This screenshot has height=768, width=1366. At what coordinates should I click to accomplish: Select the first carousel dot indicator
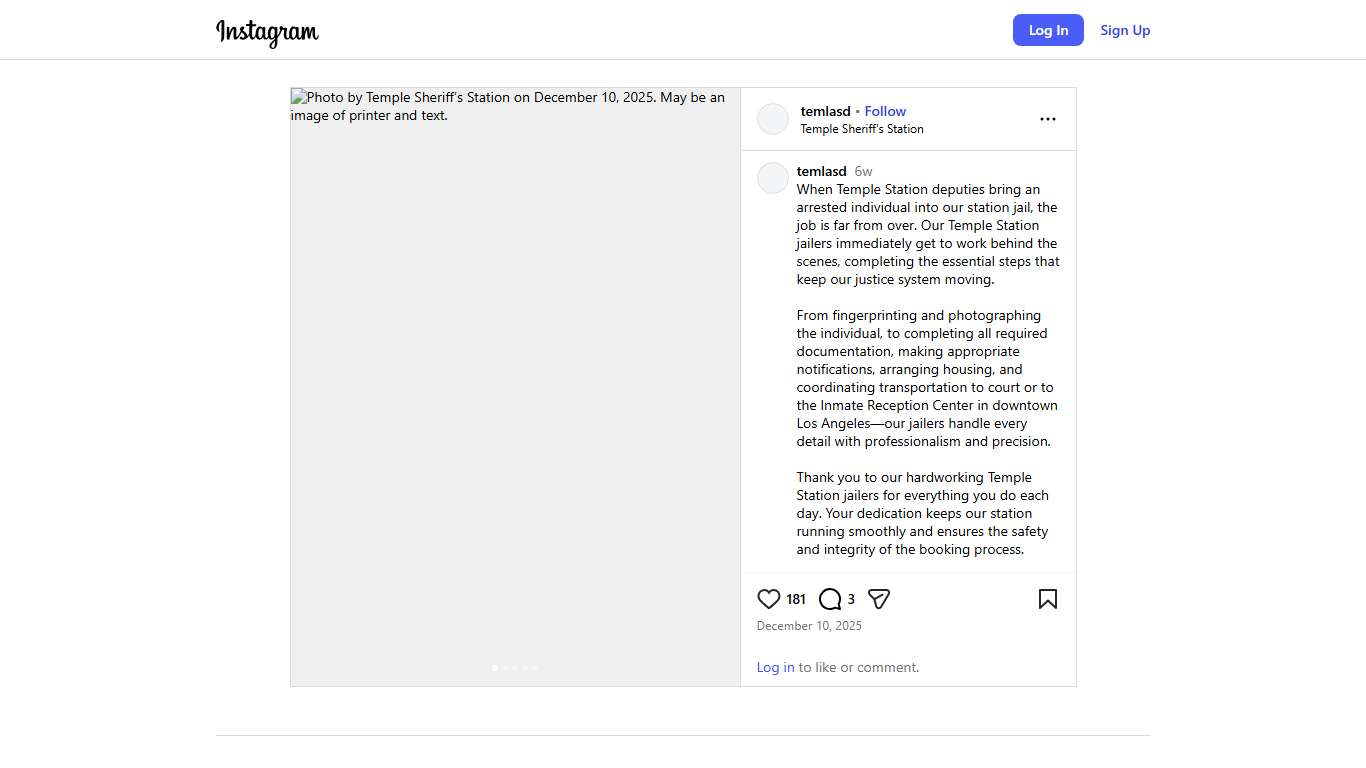[495, 667]
